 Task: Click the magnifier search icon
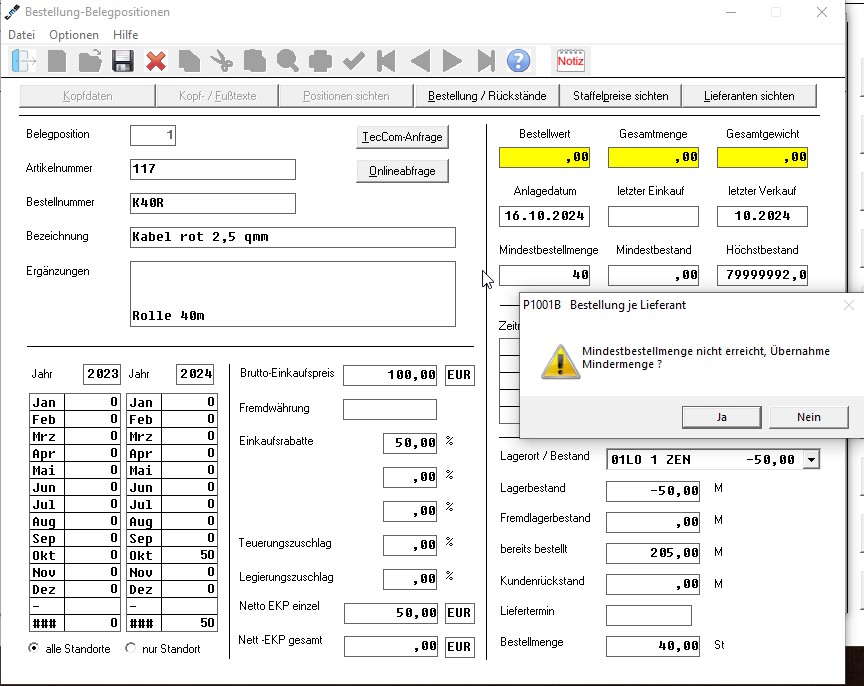(x=288, y=61)
